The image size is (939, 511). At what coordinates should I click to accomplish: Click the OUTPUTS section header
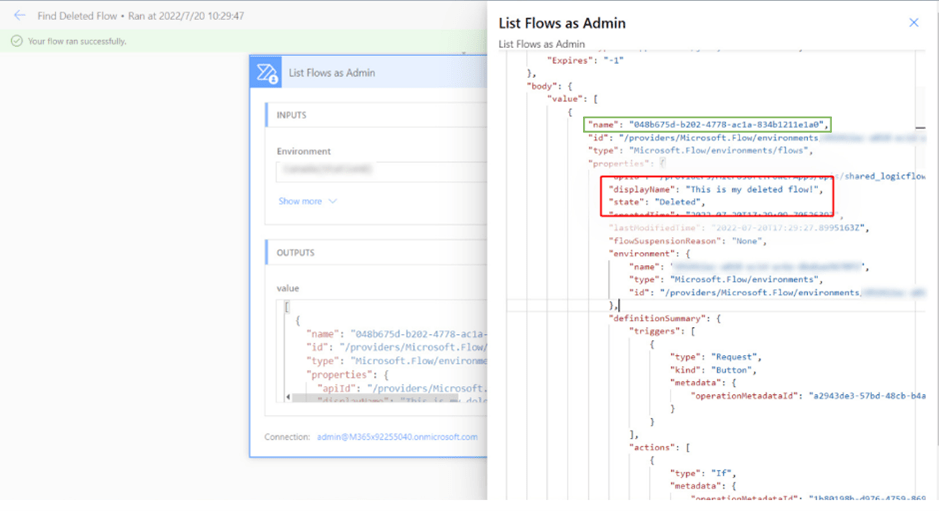pos(295,253)
